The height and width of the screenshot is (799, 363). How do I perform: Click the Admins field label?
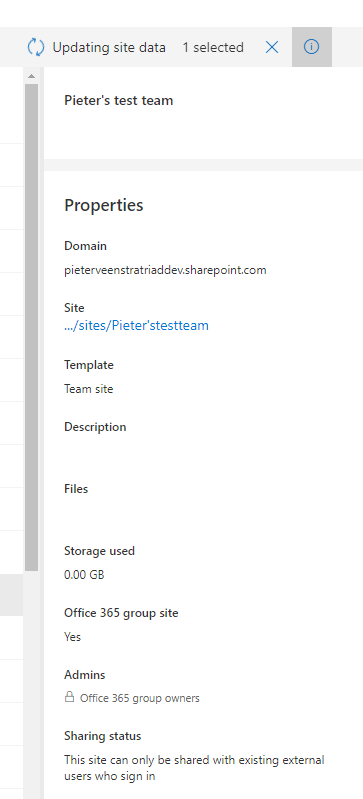pos(85,675)
